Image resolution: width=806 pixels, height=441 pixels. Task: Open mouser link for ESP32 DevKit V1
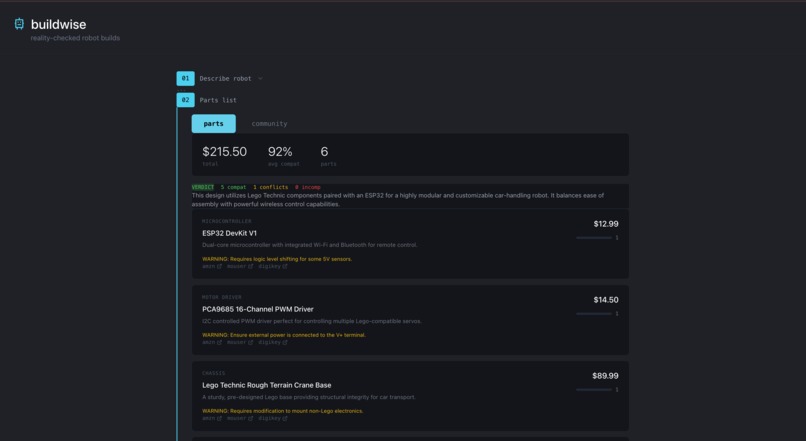pyautogui.click(x=240, y=266)
